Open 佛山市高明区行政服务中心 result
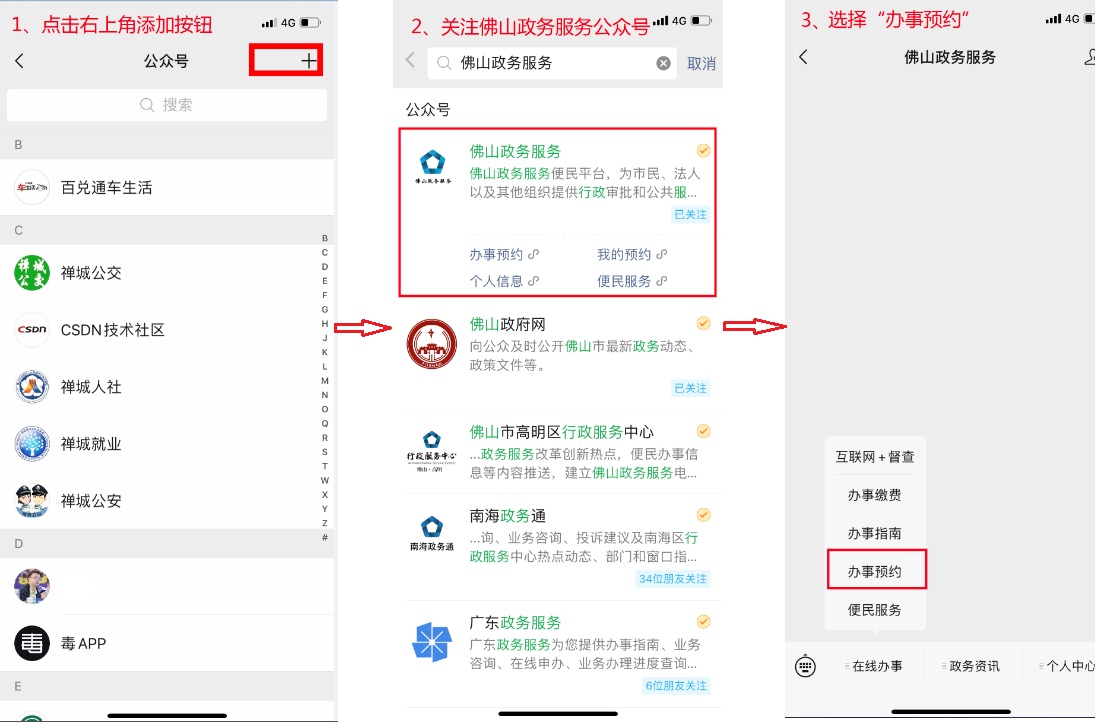 point(561,432)
